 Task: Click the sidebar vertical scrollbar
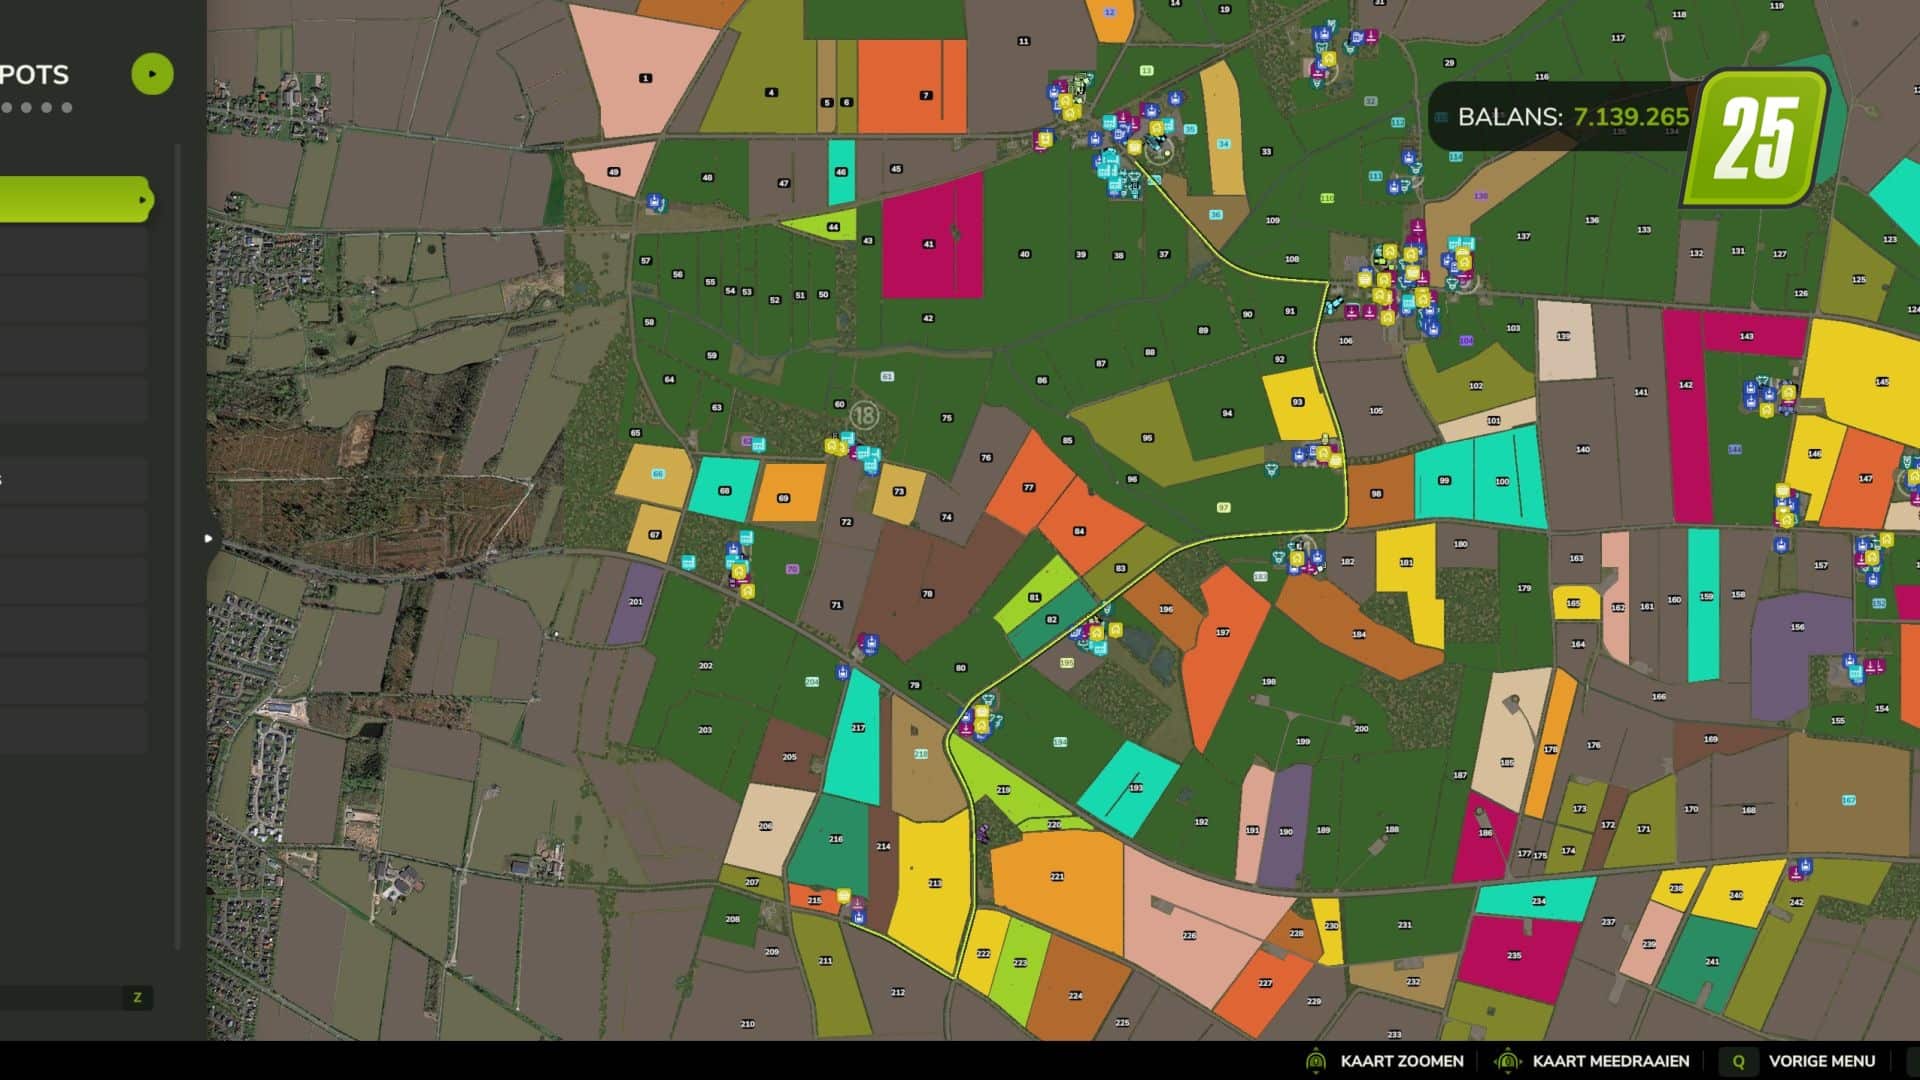(178, 545)
